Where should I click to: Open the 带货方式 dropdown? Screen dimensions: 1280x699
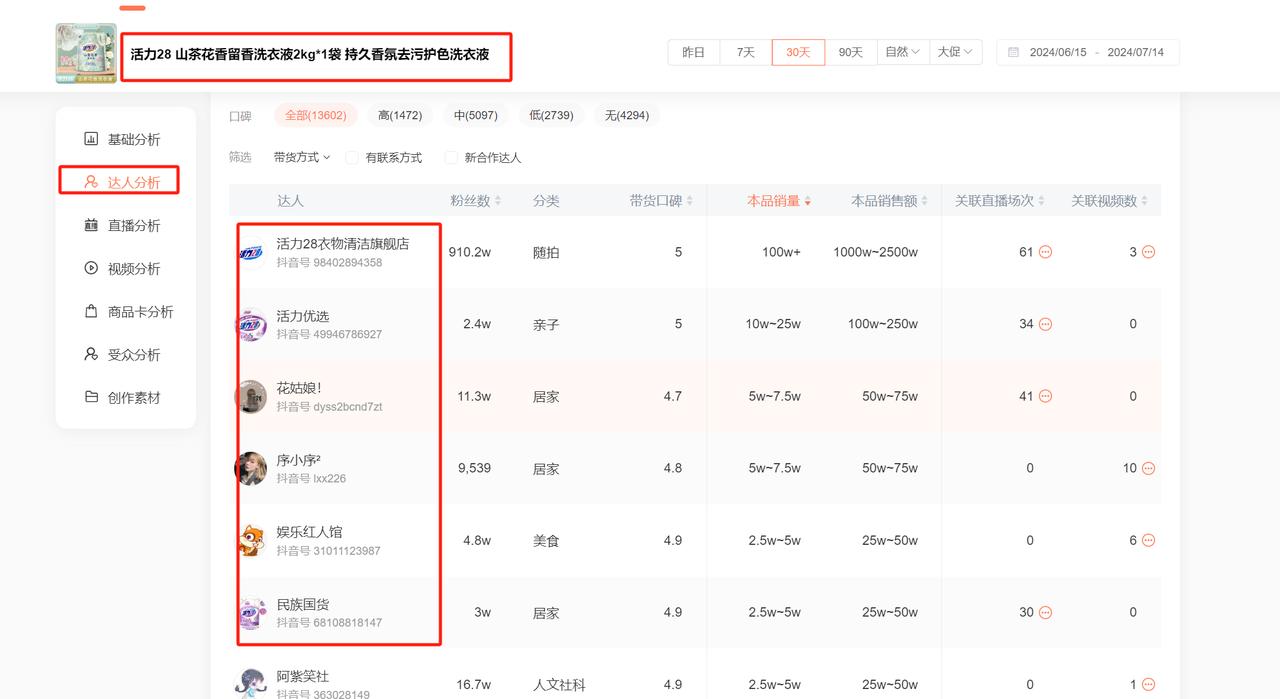[x=299, y=157]
